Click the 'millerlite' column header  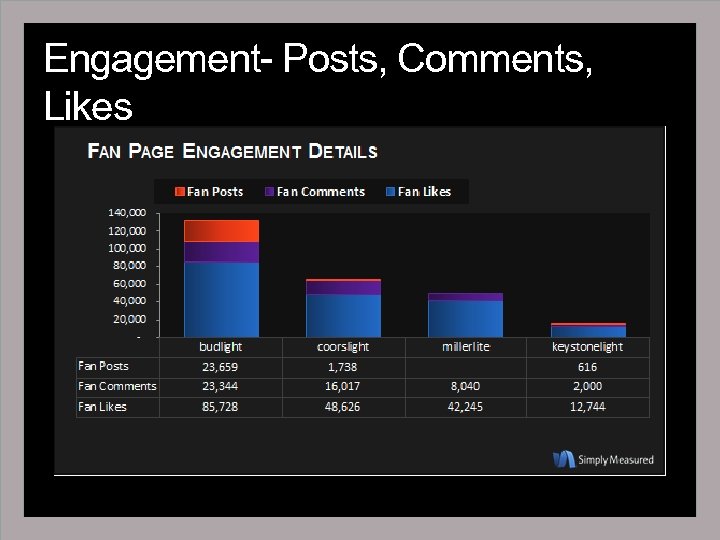(466, 347)
